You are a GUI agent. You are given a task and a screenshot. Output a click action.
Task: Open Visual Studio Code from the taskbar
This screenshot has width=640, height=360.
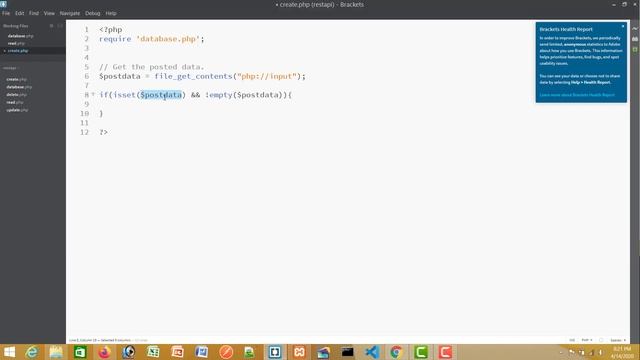tap(372, 352)
